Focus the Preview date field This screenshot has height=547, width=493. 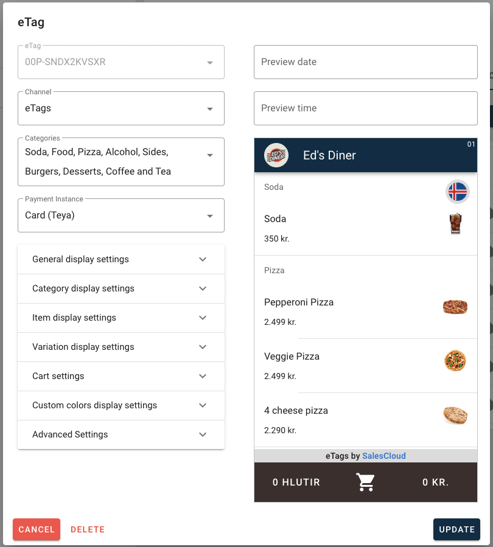click(x=366, y=62)
